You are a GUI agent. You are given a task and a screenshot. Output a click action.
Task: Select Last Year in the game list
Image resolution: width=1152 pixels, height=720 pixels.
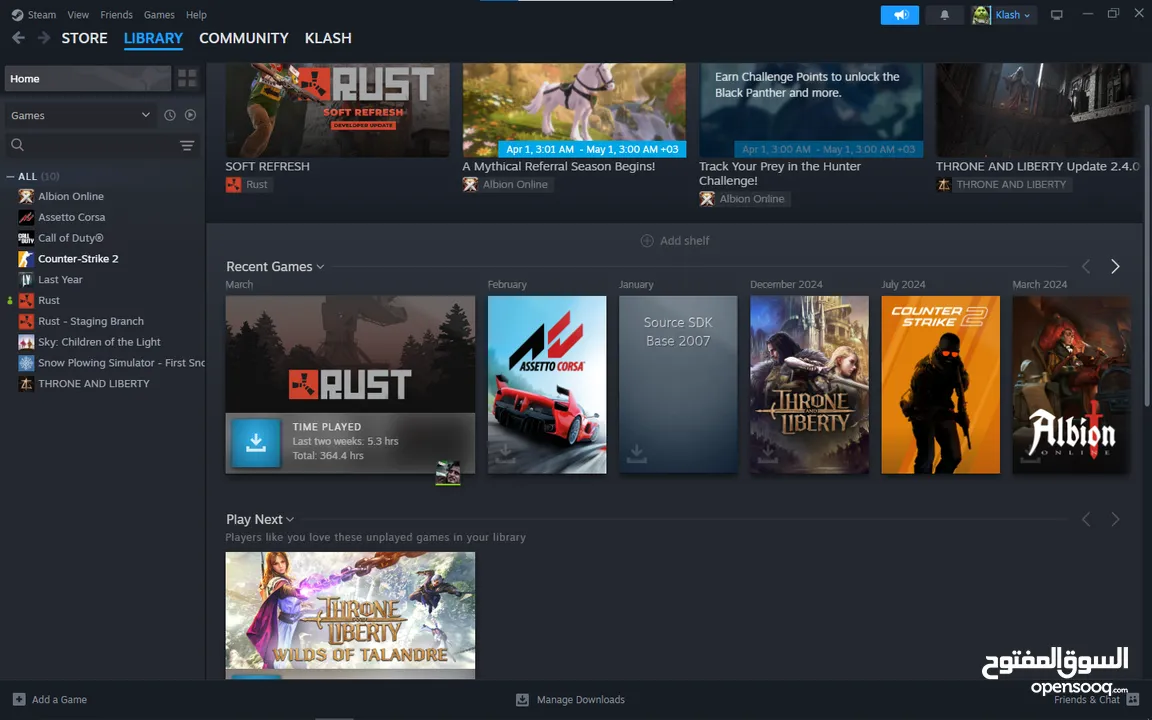60,279
